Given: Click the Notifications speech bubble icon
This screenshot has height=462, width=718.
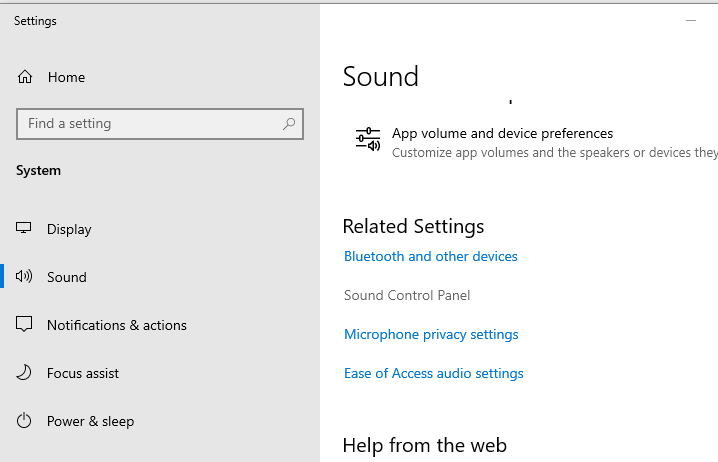Looking at the screenshot, I should pyautogui.click(x=24, y=324).
